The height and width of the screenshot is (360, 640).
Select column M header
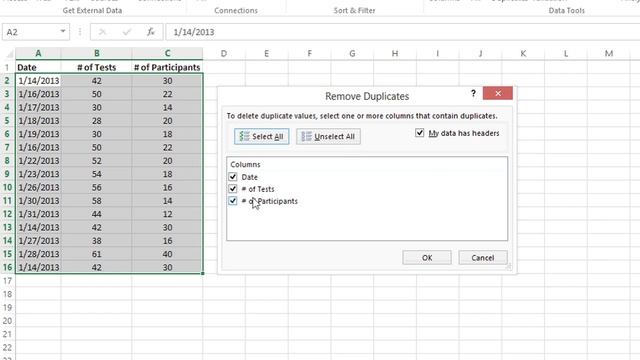[609, 53]
